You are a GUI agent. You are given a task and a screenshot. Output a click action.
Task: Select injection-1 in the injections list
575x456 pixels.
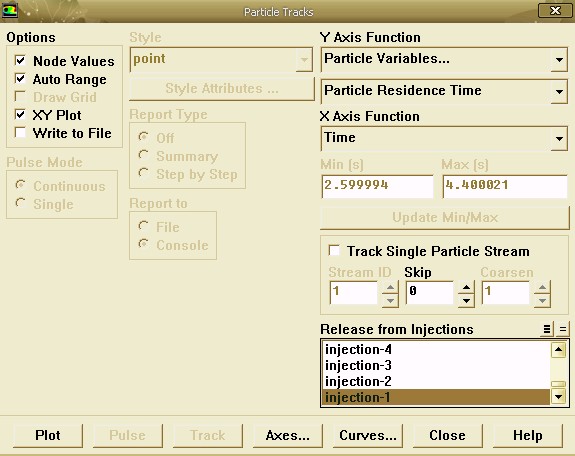[436, 397]
